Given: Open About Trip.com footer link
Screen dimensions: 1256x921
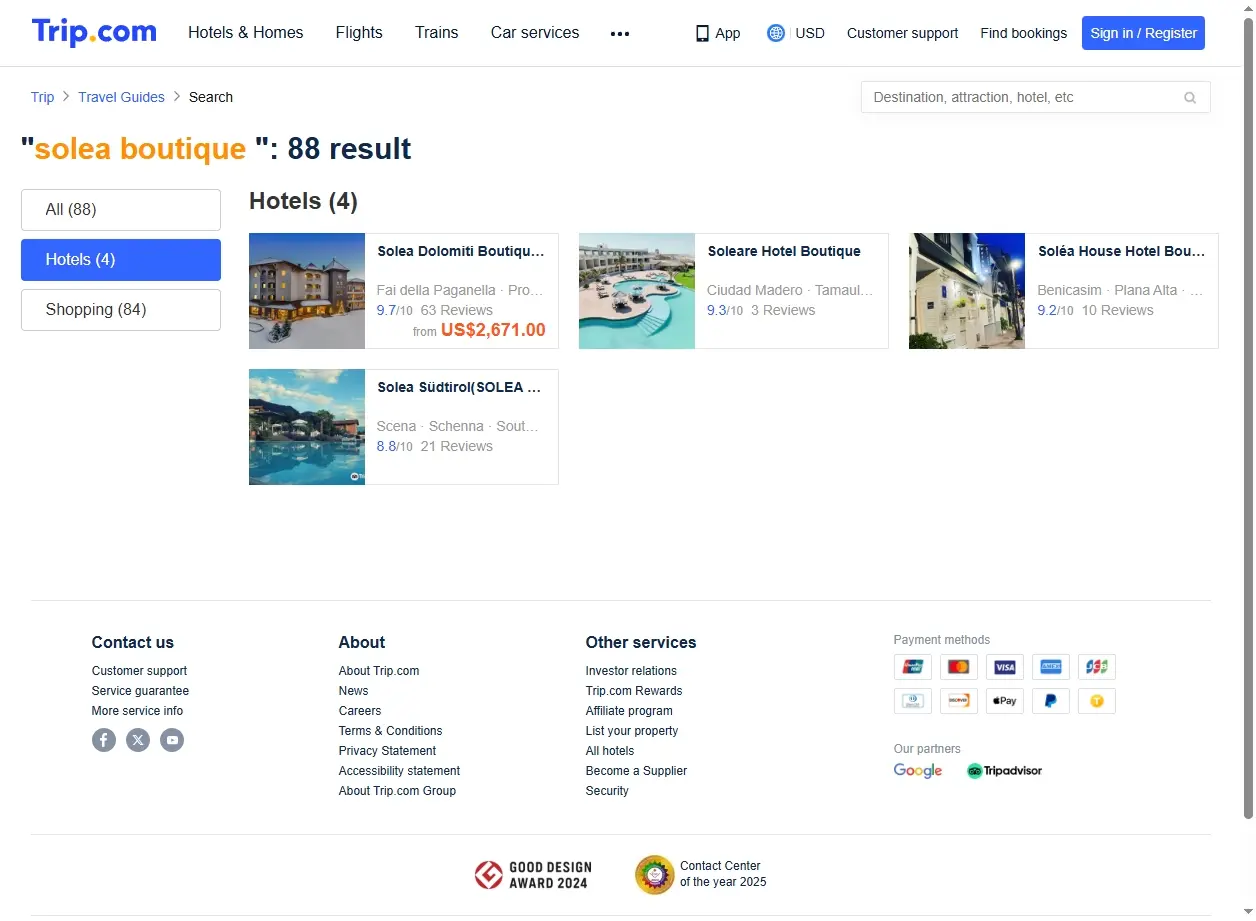Looking at the screenshot, I should pos(379,671).
